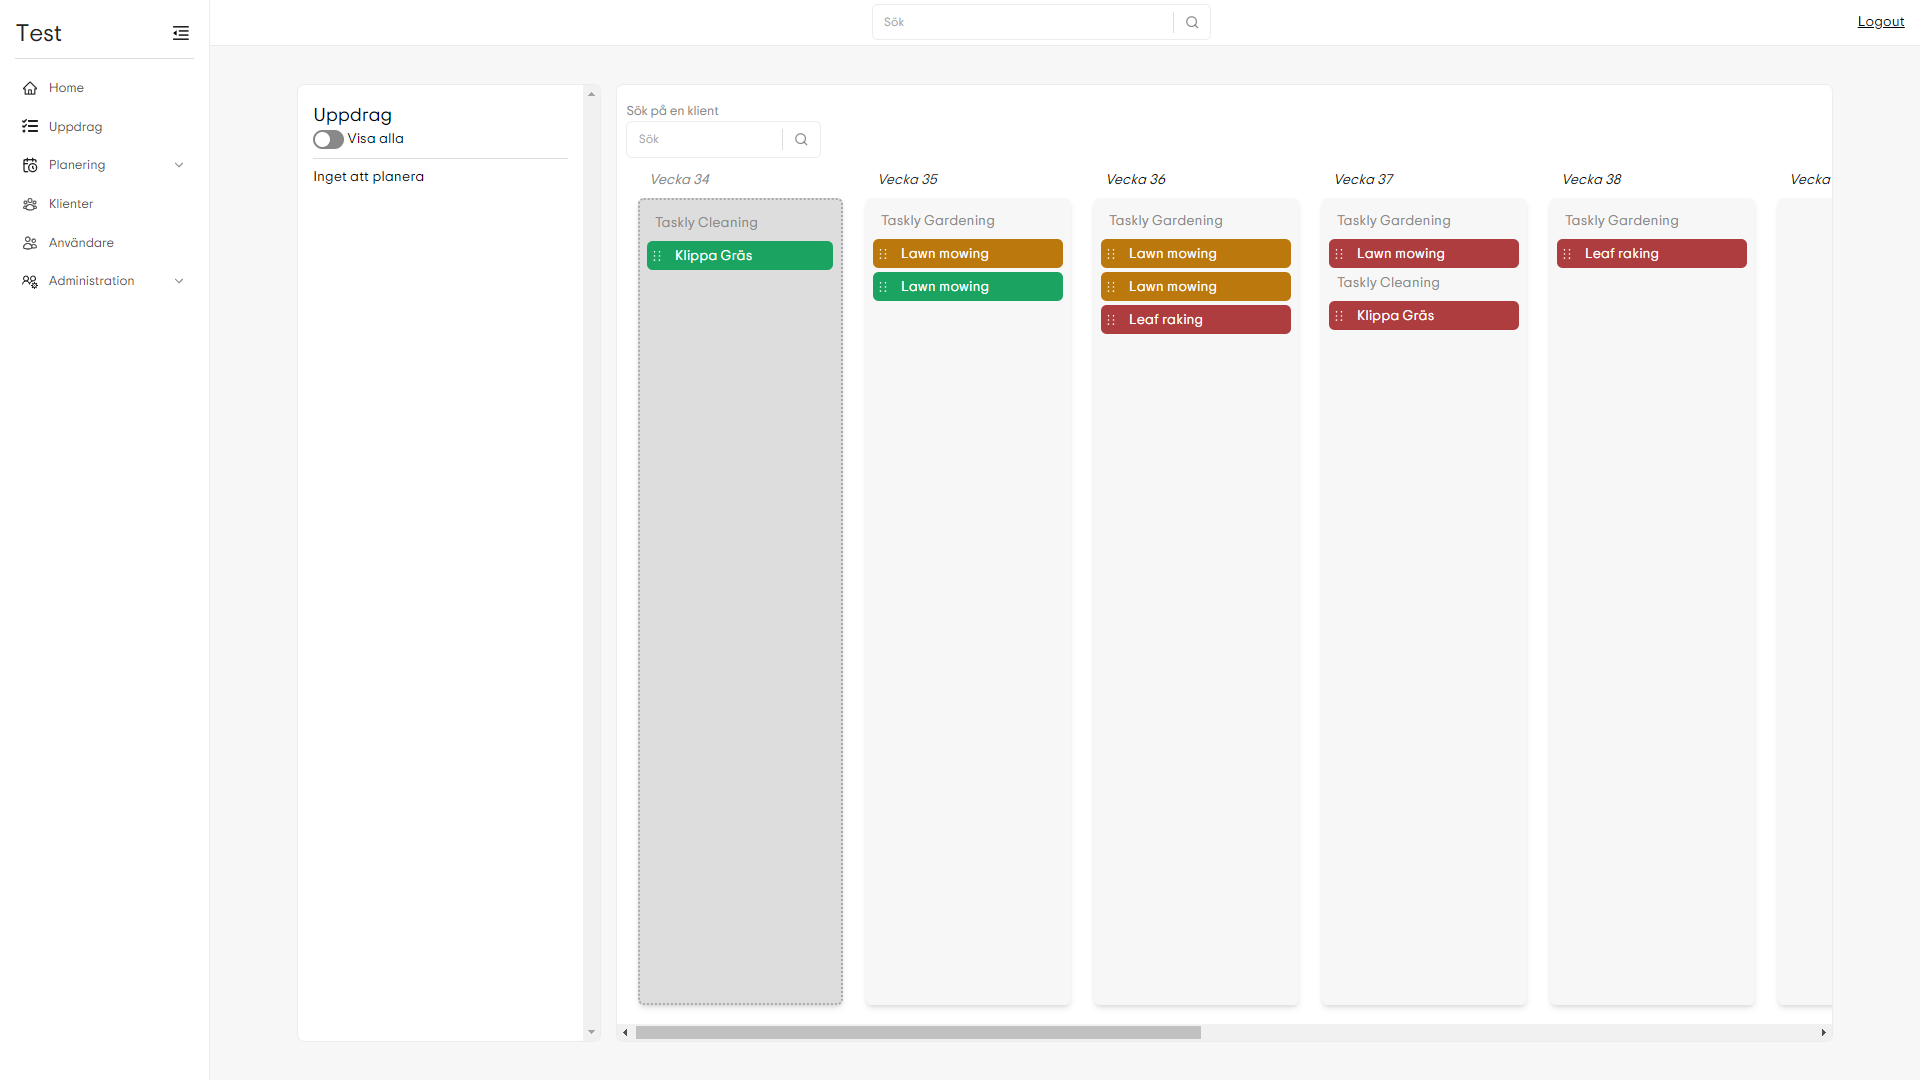Click Taskly Cleaning label in Vecka 34
This screenshot has width=1920, height=1080.
tap(706, 223)
